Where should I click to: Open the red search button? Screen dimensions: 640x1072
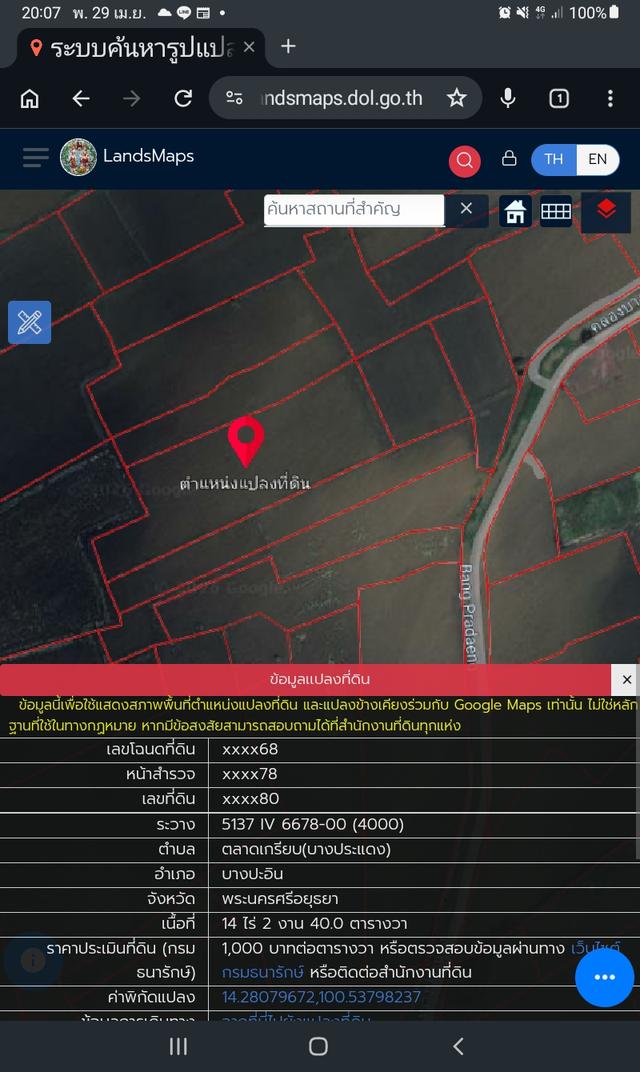(464, 161)
